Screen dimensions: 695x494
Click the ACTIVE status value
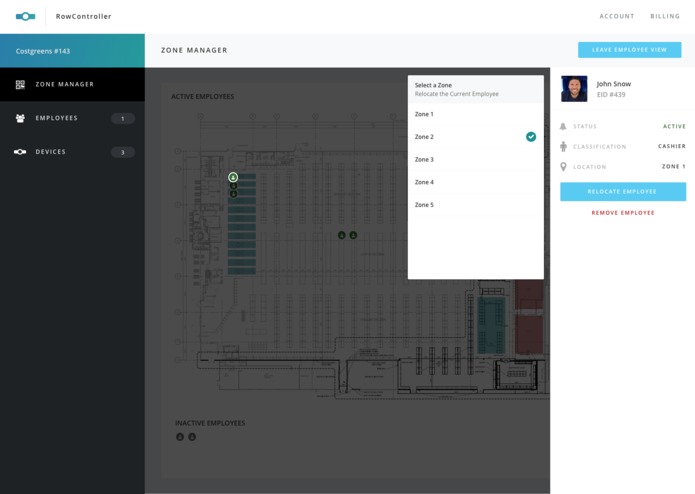[674, 126]
